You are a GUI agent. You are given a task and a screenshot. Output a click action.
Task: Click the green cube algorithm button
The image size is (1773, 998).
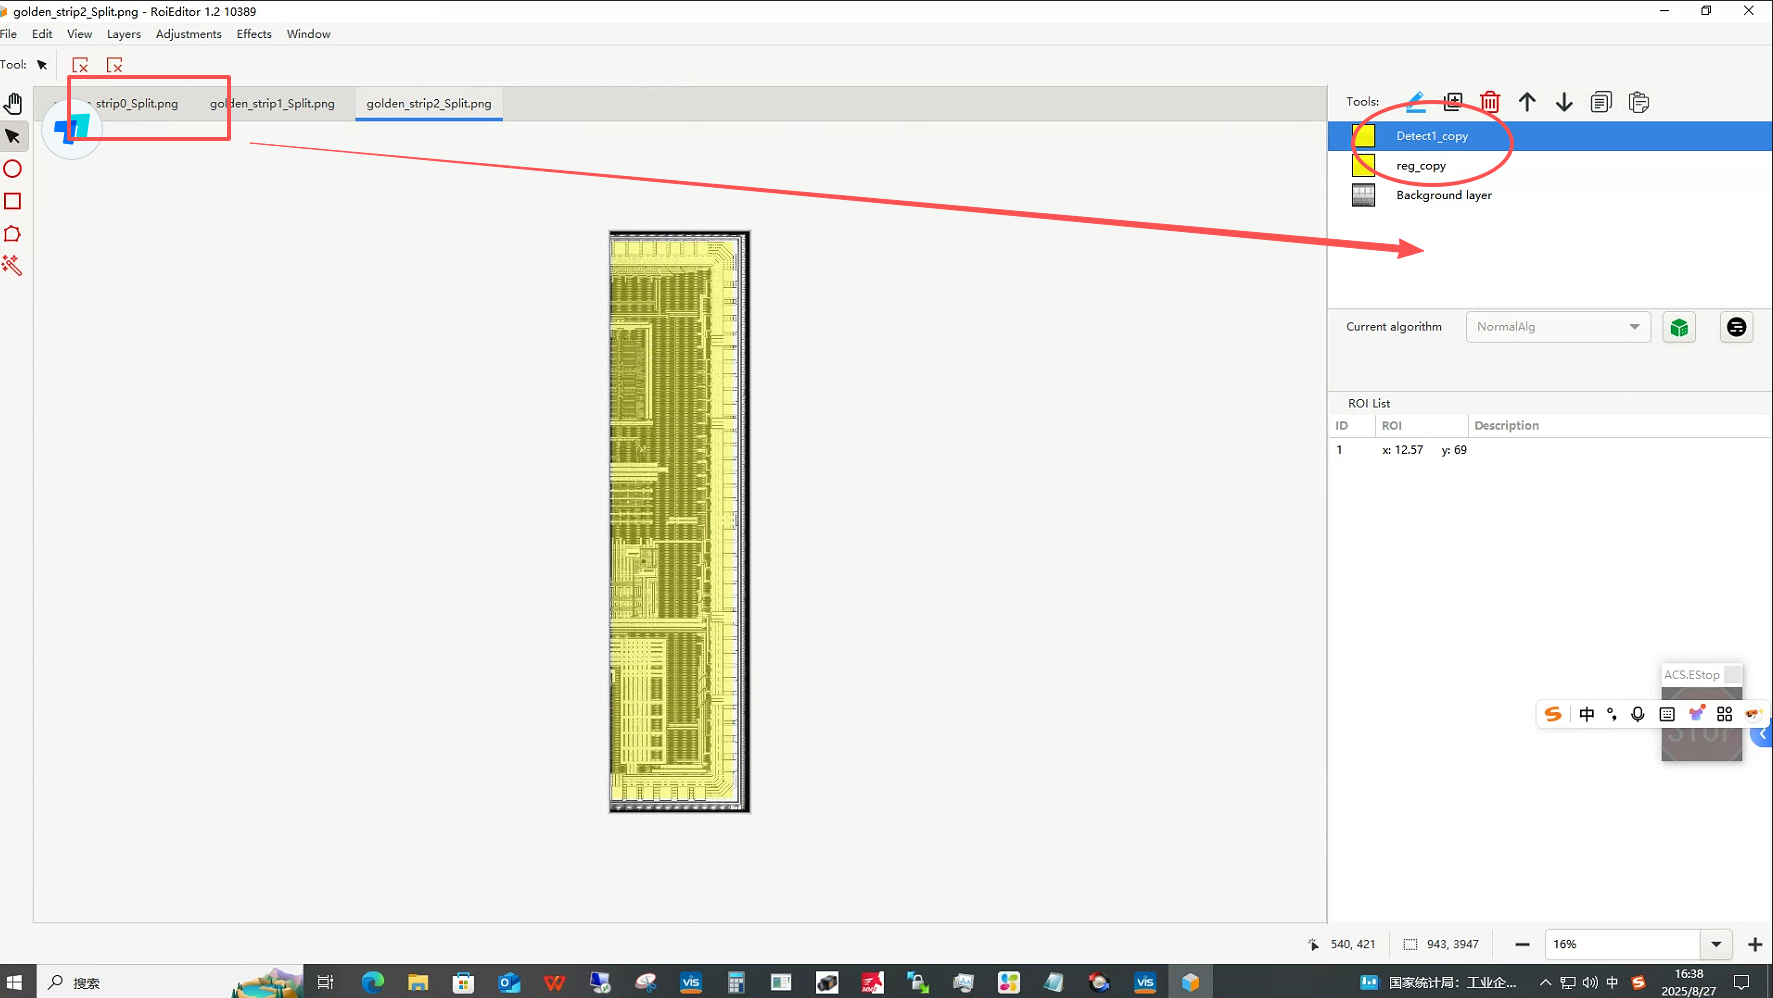(x=1679, y=328)
